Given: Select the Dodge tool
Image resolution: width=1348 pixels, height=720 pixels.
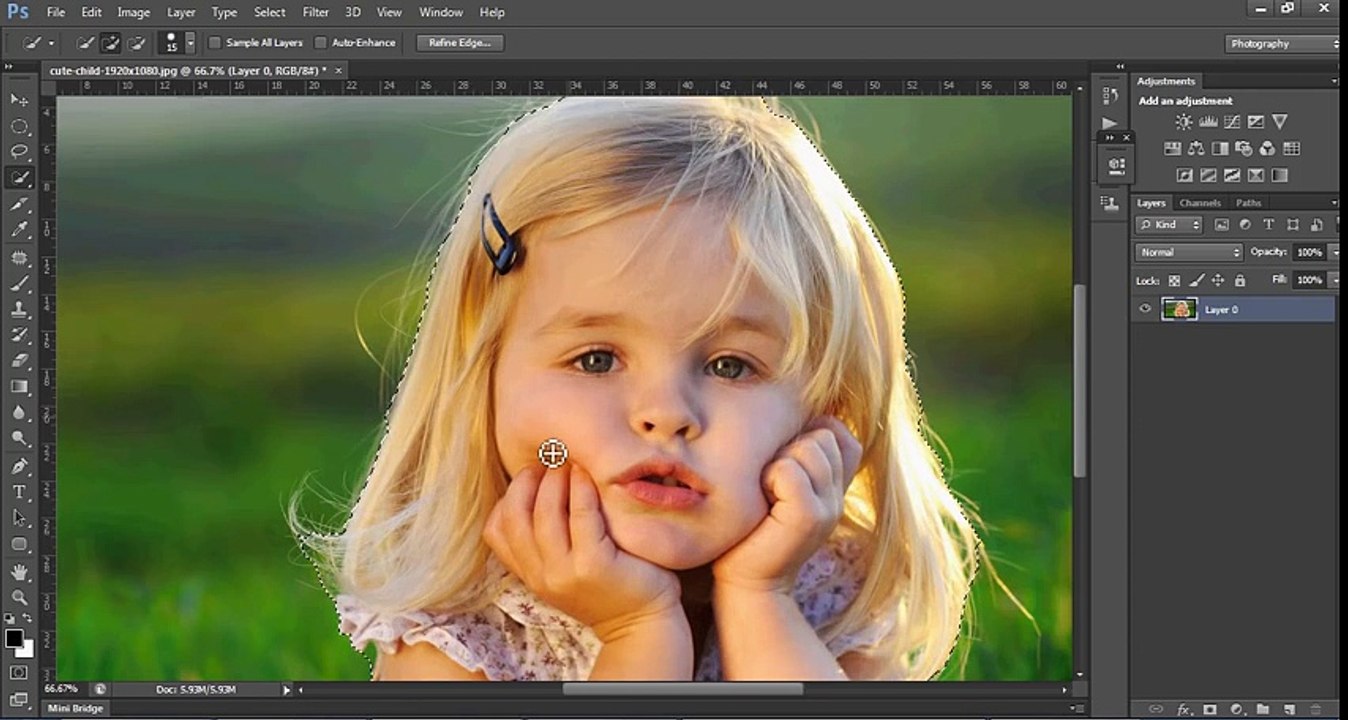Looking at the screenshot, I should click(x=19, y=439).
